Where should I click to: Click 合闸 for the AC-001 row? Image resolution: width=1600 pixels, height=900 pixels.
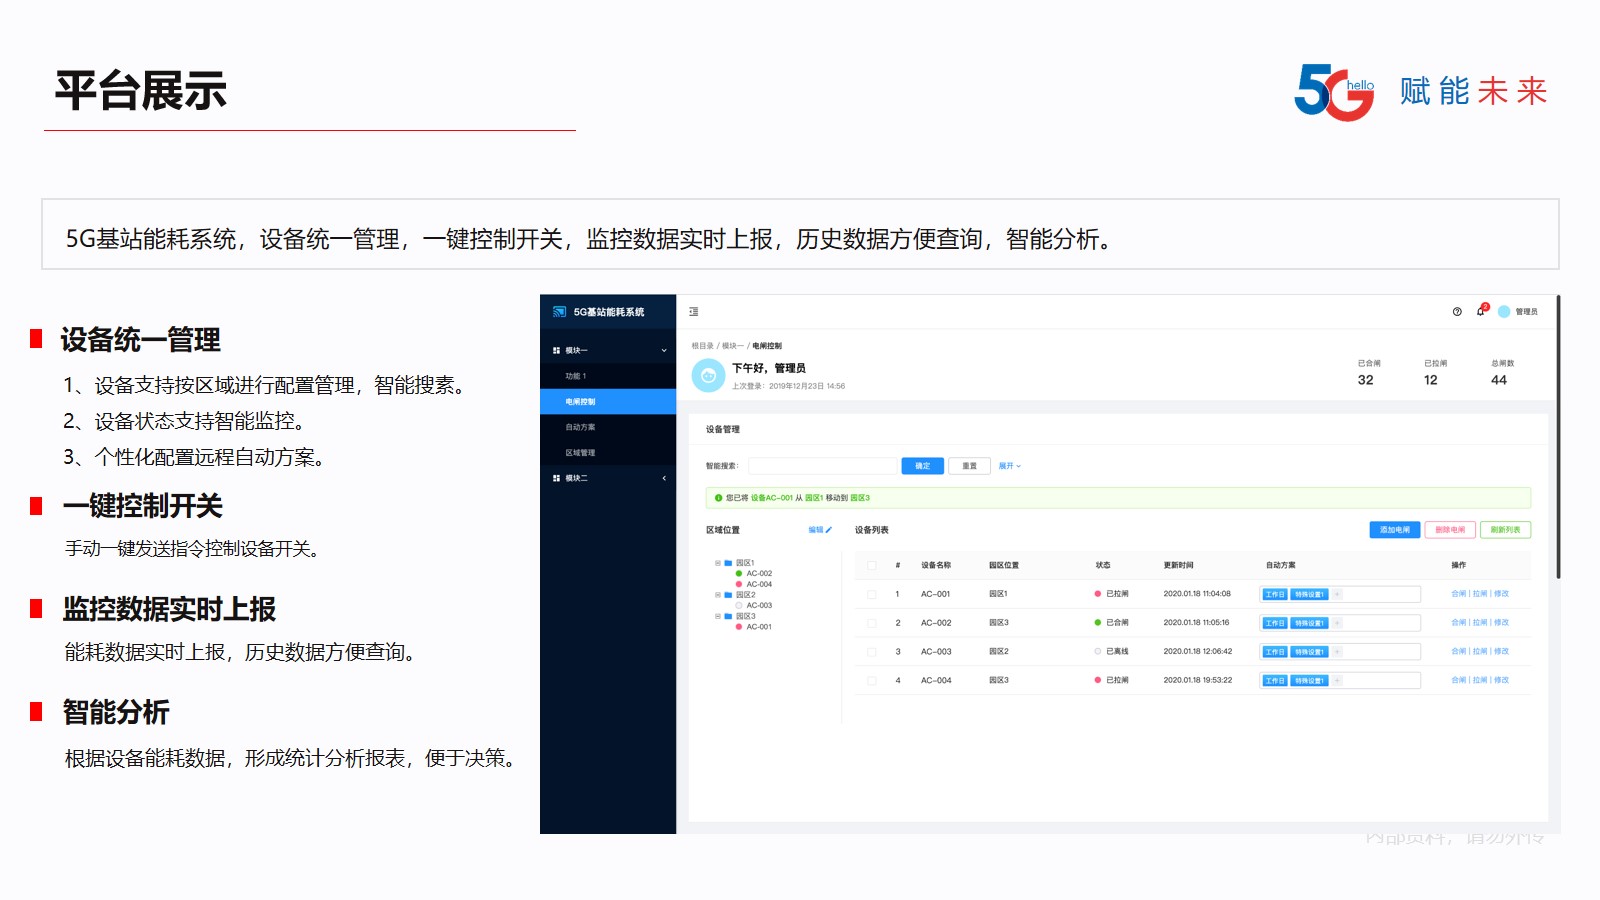[x=1458, y=594]
